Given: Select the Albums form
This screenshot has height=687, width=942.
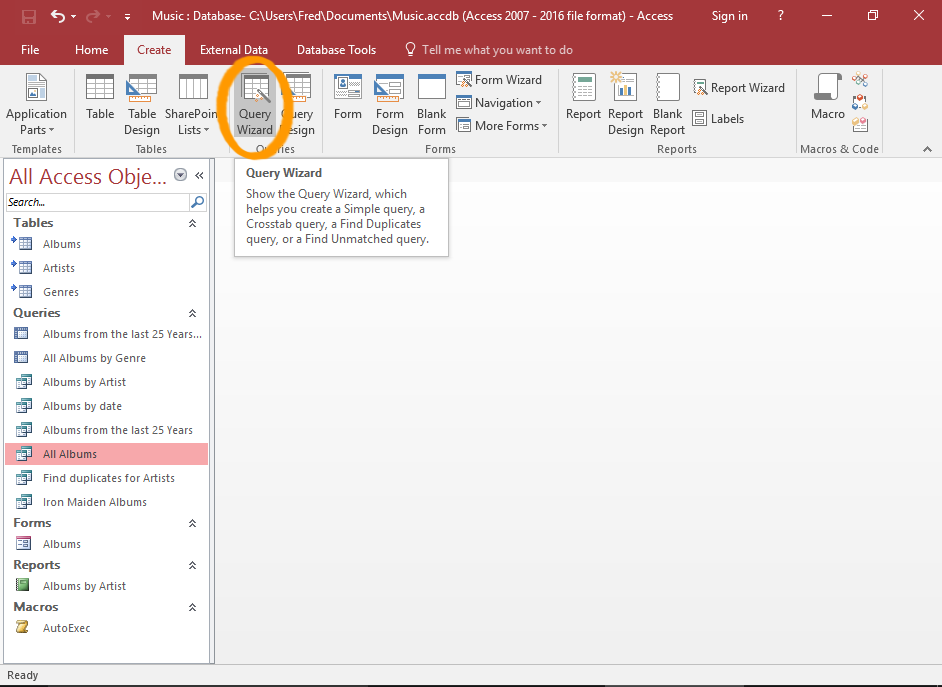Looking at the screenshot, I should 107,544.
